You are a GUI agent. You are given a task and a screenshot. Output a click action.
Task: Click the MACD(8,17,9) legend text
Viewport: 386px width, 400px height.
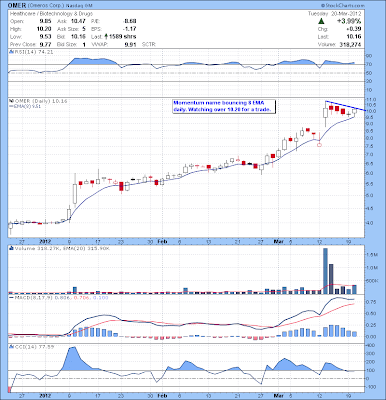click(60, 298)
